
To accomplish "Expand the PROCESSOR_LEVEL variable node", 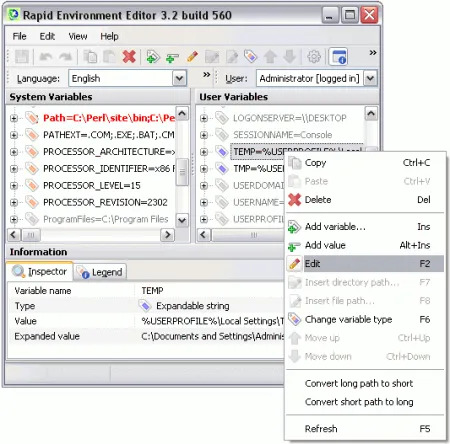I will (14, 186).
